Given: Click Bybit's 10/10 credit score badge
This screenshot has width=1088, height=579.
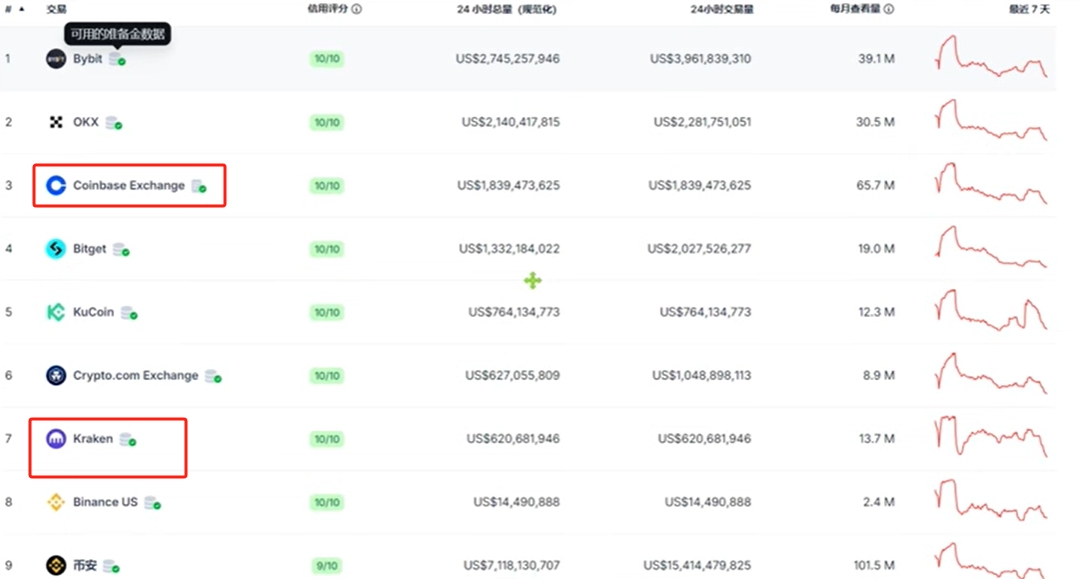Looking at the screenshot, I should (327, 59).
